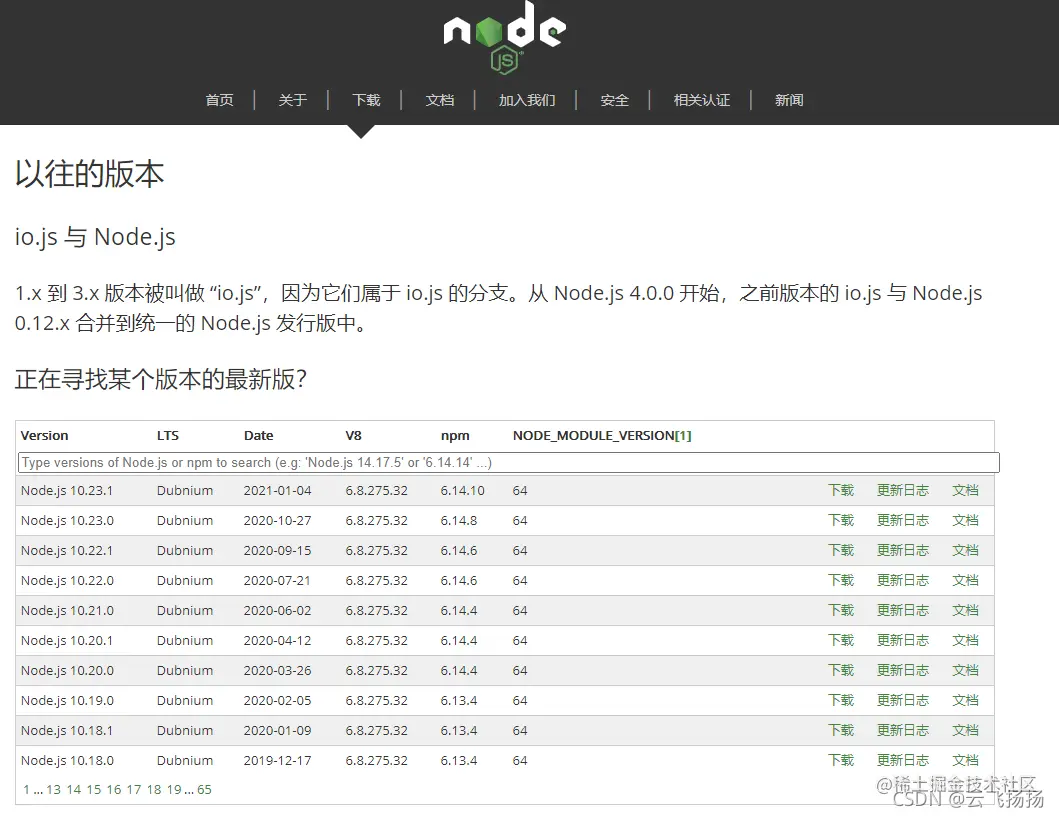Download Node.js 10.21.0
Screen dimensions: 1059x817
(x=842, y=610)
